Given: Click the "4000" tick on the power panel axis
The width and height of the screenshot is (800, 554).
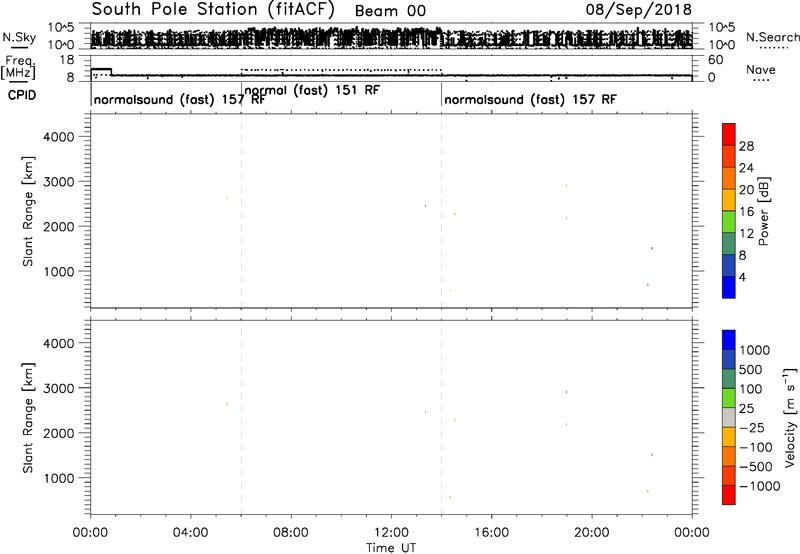Looking at the screenshot, I should (58, 137).
